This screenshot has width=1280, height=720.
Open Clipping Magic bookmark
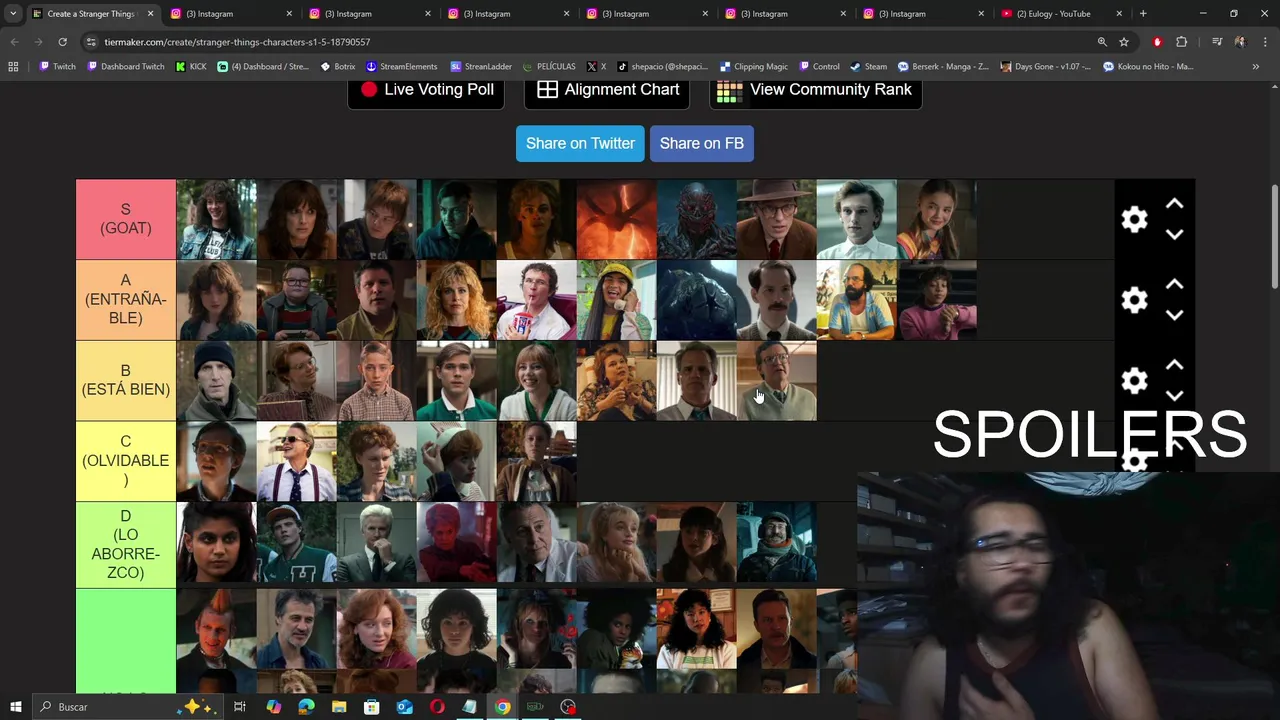754,67
